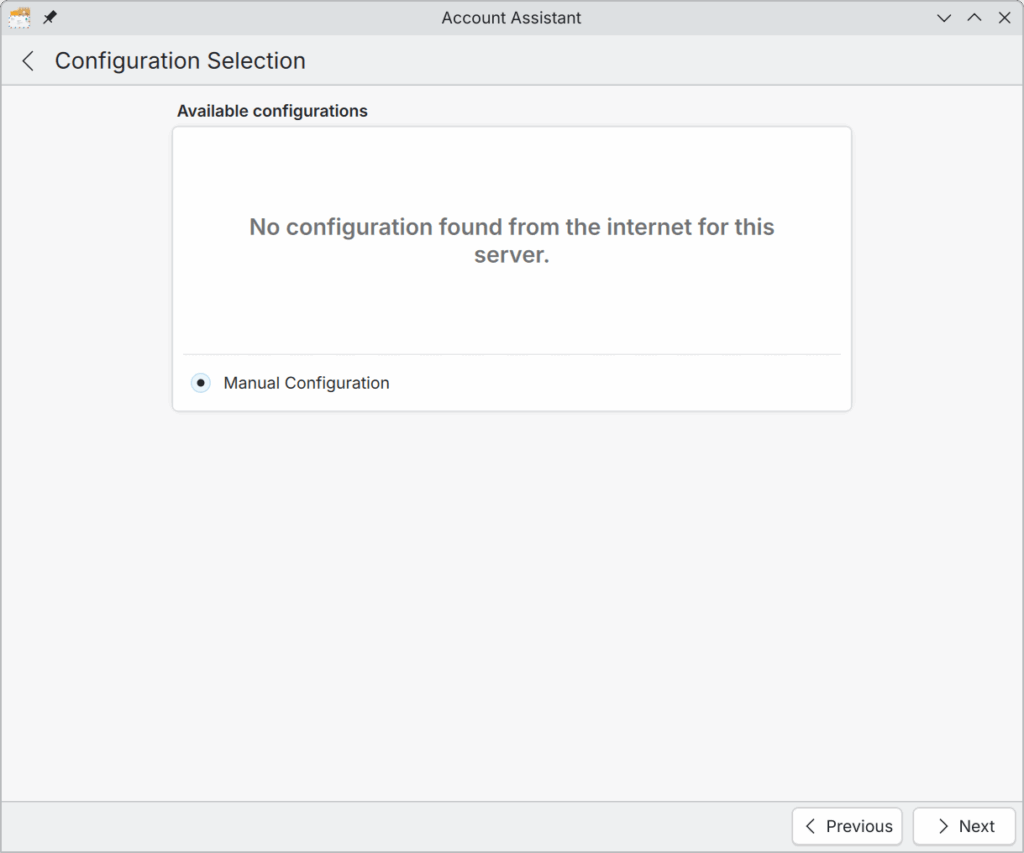
Task: Click the left chevron icon on Previous
Action: [x=811, y=826]
